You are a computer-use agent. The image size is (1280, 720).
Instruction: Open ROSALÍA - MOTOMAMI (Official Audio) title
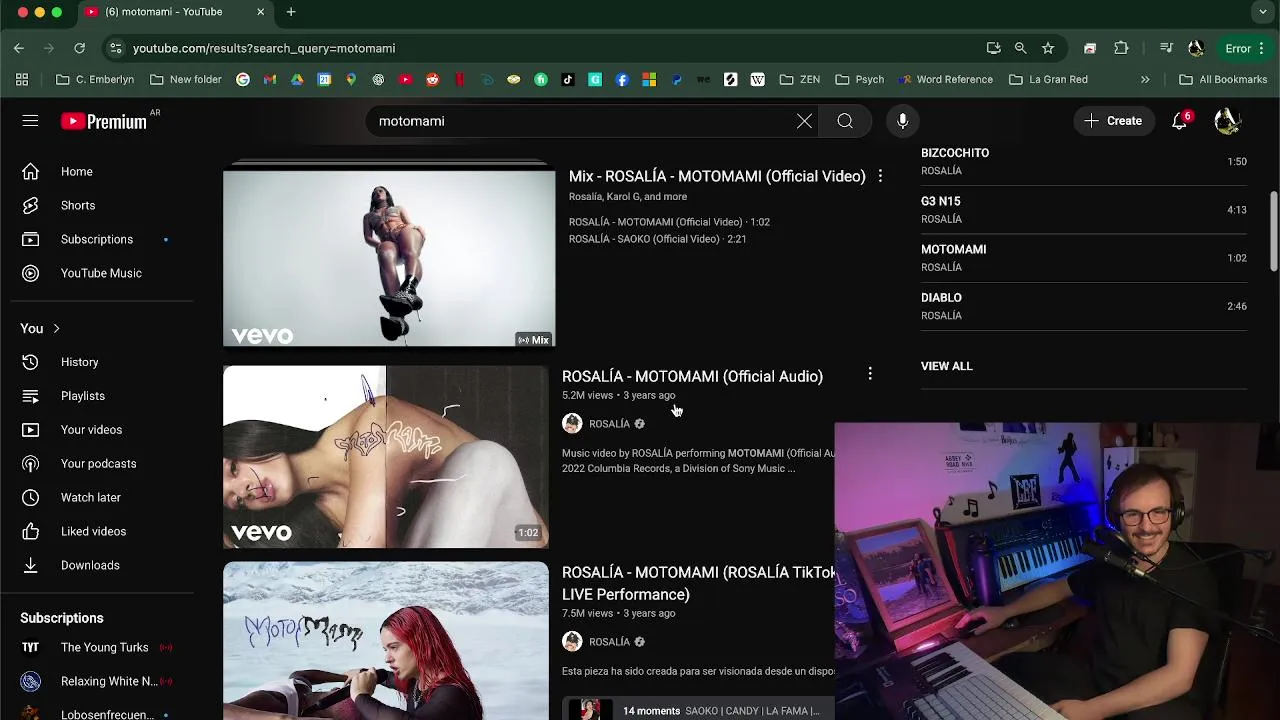point(692,376)
